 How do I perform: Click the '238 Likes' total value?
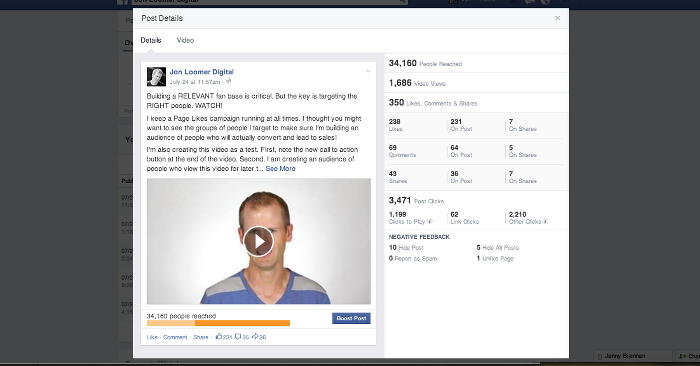coord(396,125)
